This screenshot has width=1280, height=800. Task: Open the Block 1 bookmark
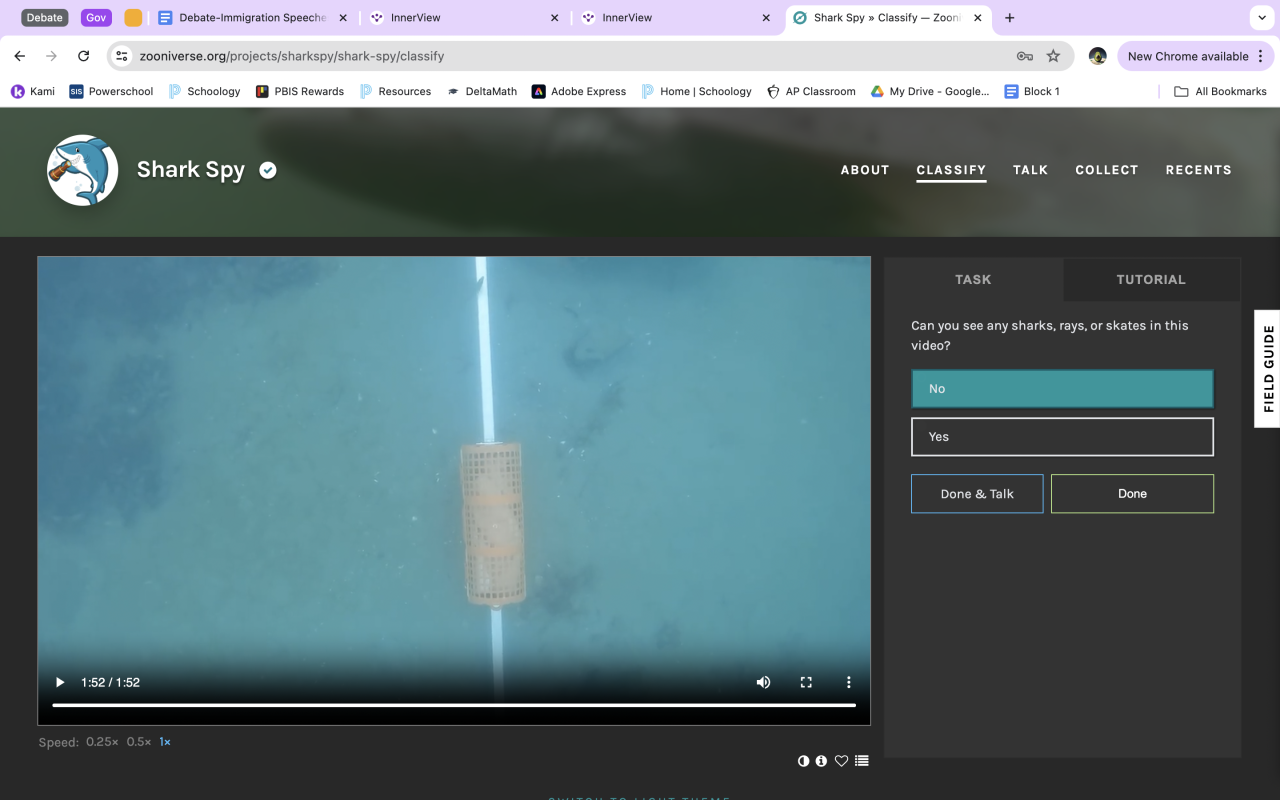1032,91
